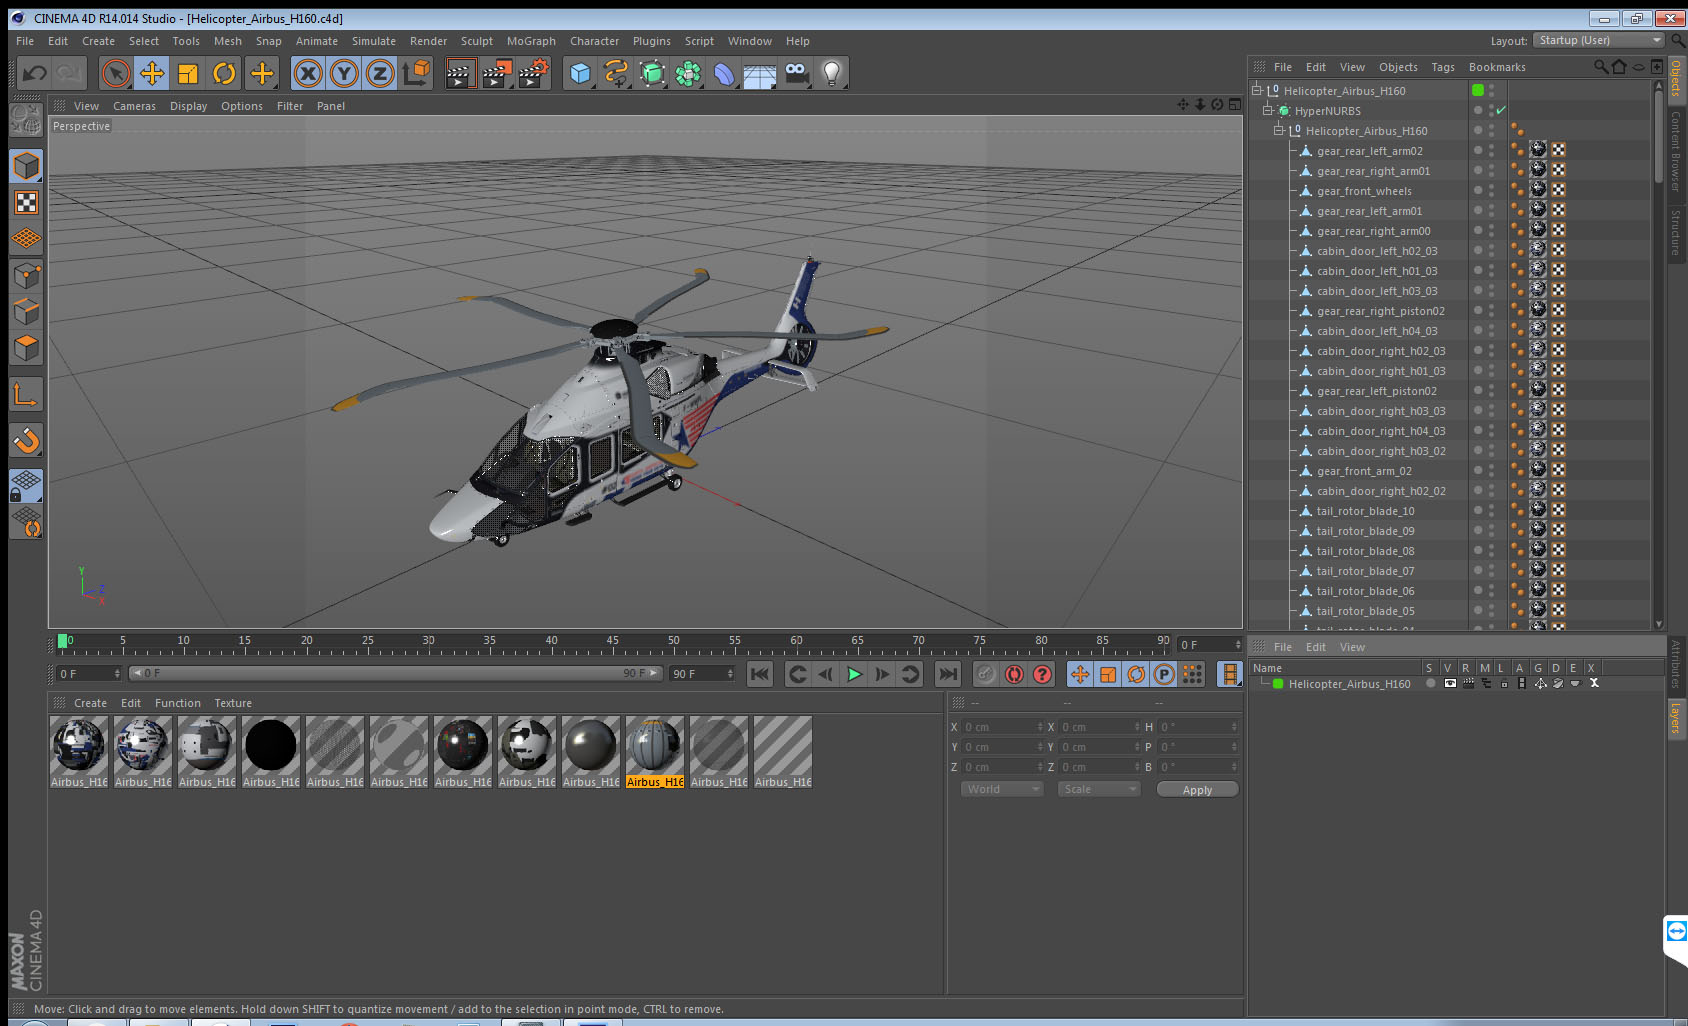Click the Apply button
Screen dimensions: 1688x1026
pyautogui.click(x=1197, y=789)
